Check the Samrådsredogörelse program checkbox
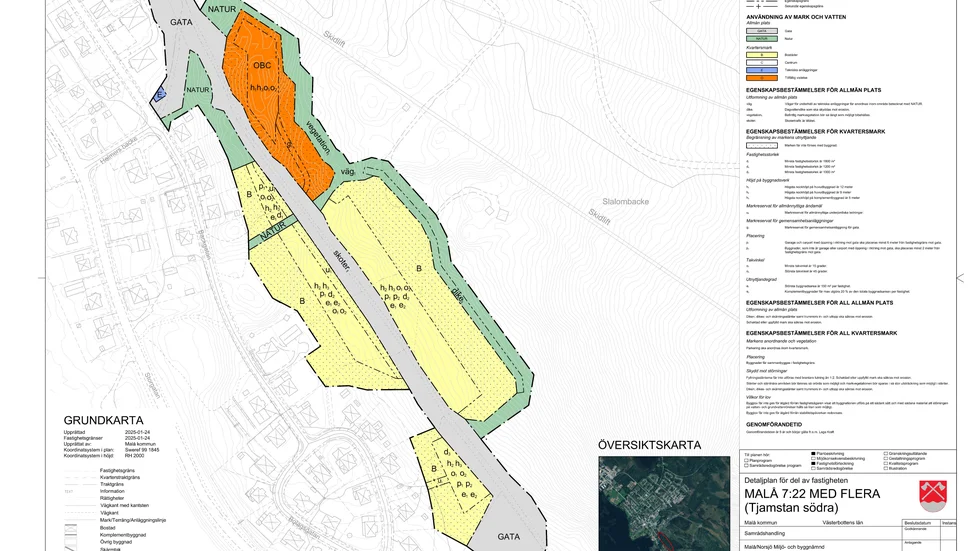 coord(746,465)
